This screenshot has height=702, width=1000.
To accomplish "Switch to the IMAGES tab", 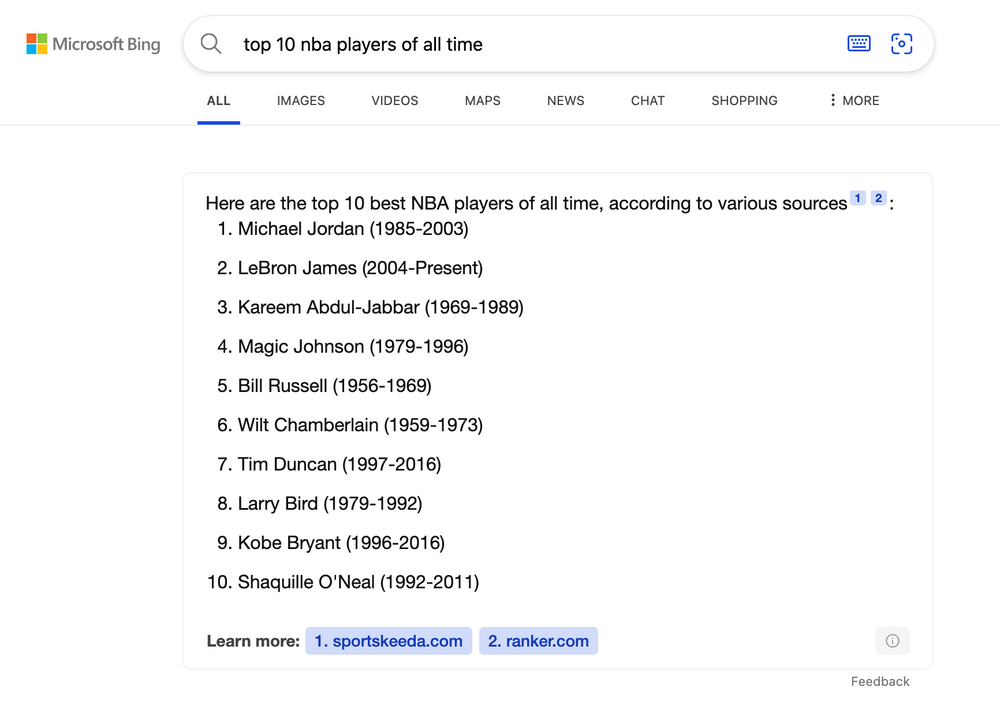I will 300,100.
